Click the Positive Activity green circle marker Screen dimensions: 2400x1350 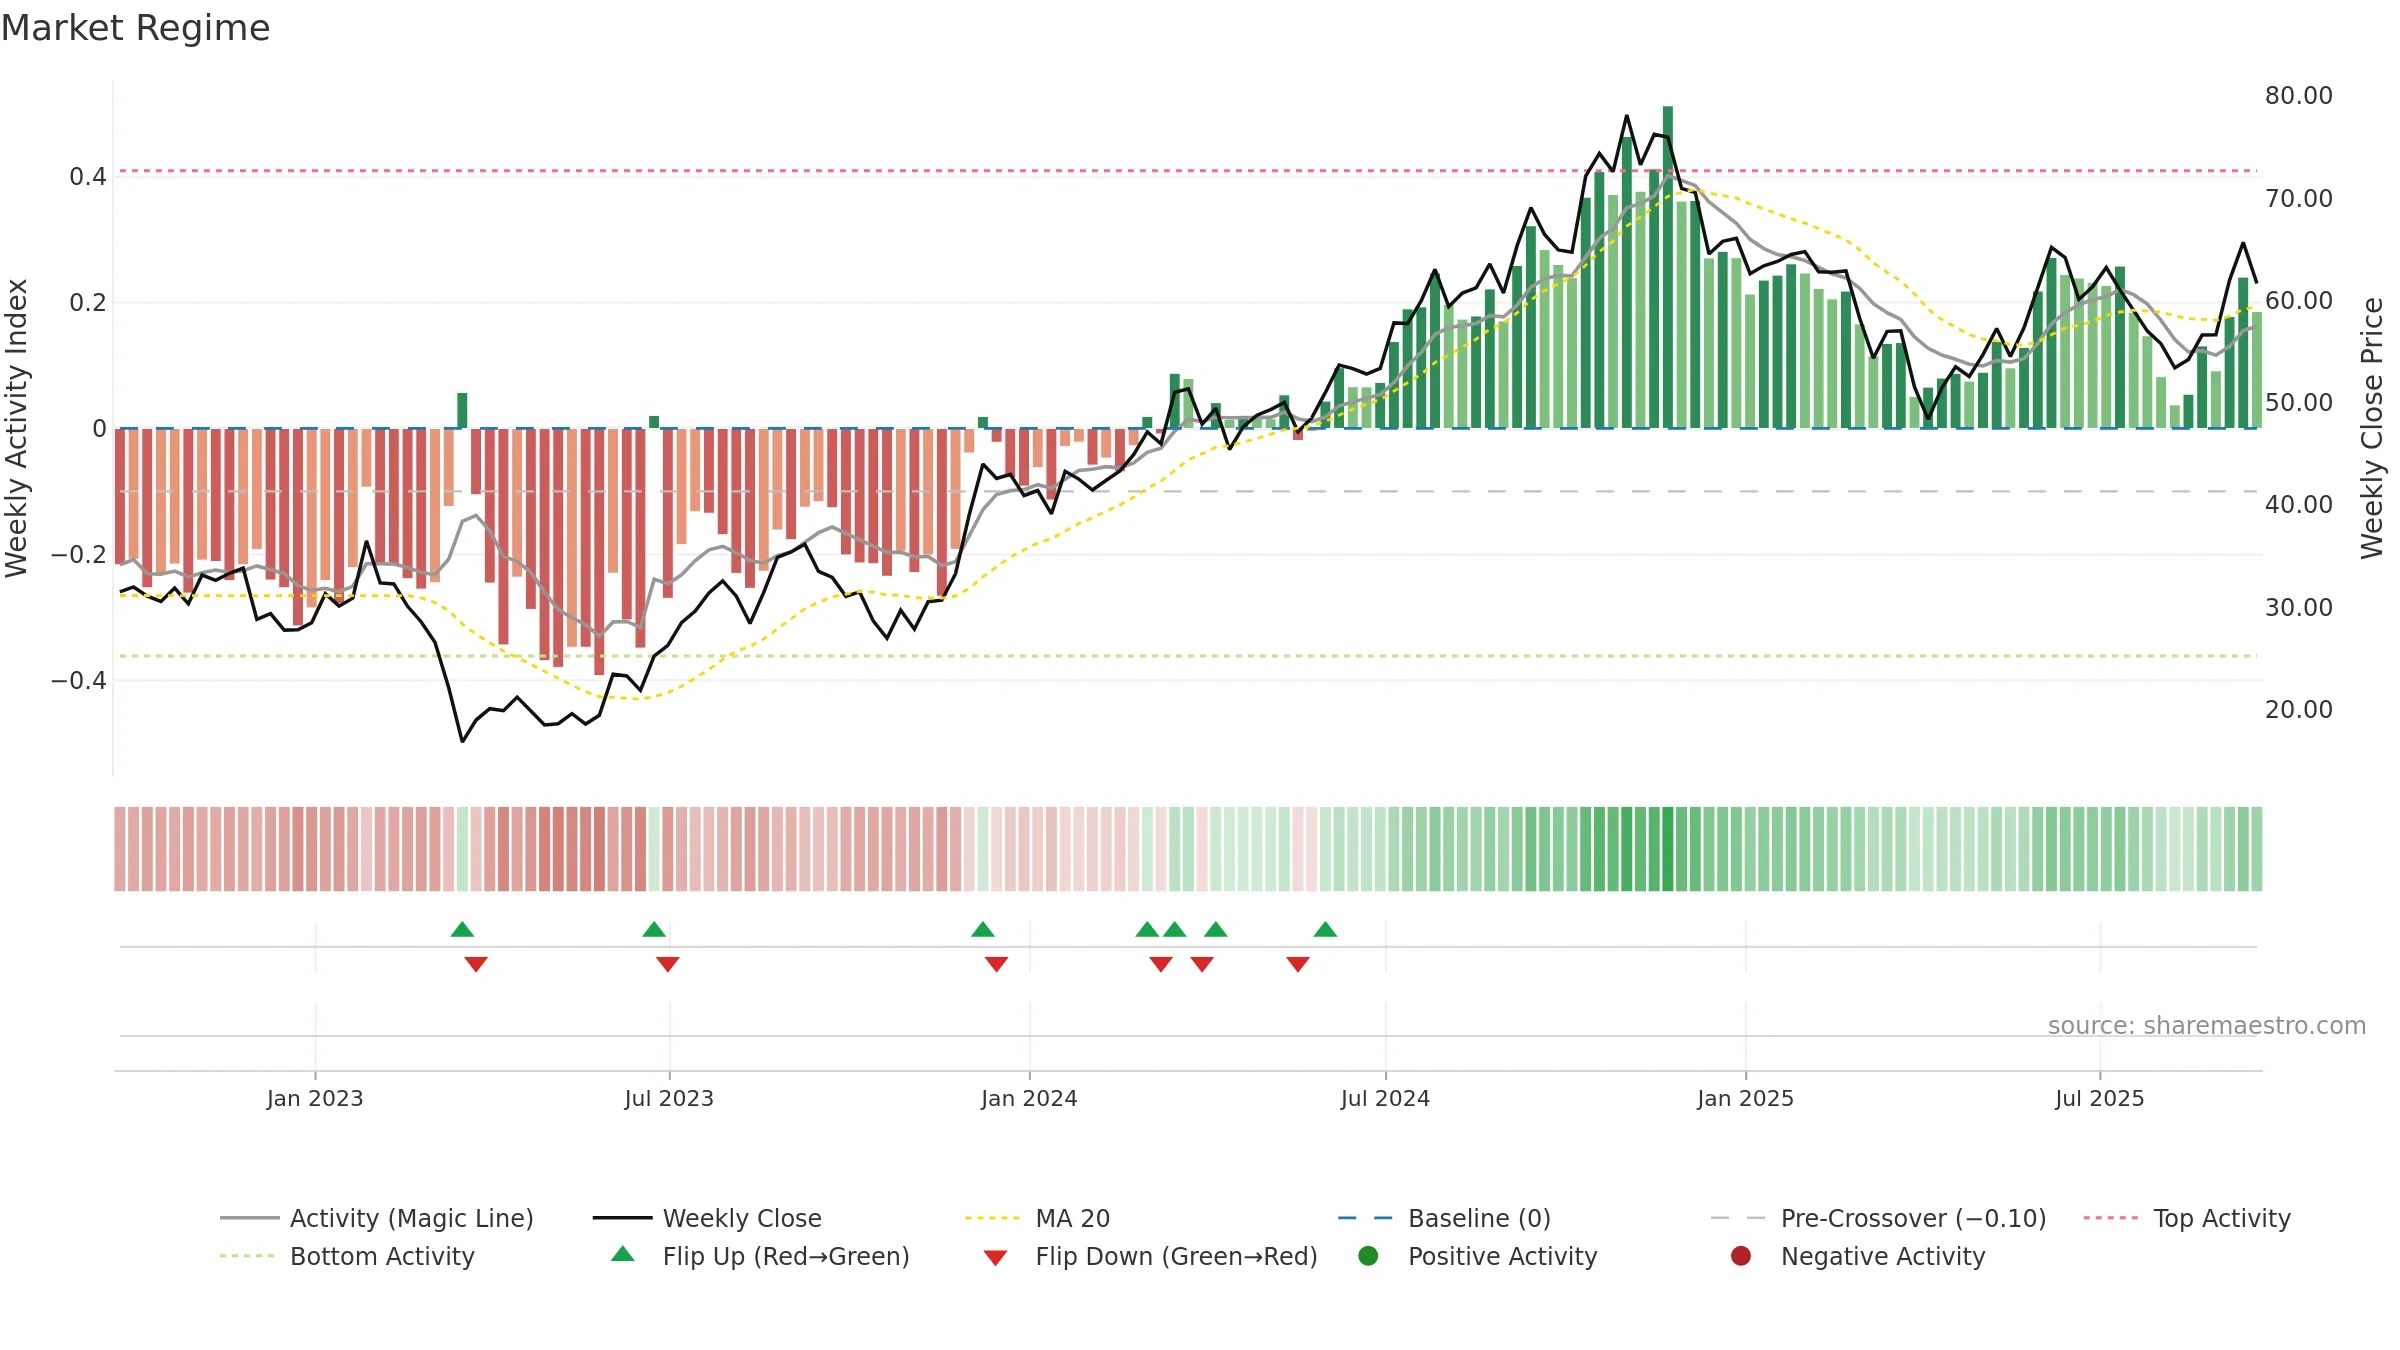coord(1369,1255)
